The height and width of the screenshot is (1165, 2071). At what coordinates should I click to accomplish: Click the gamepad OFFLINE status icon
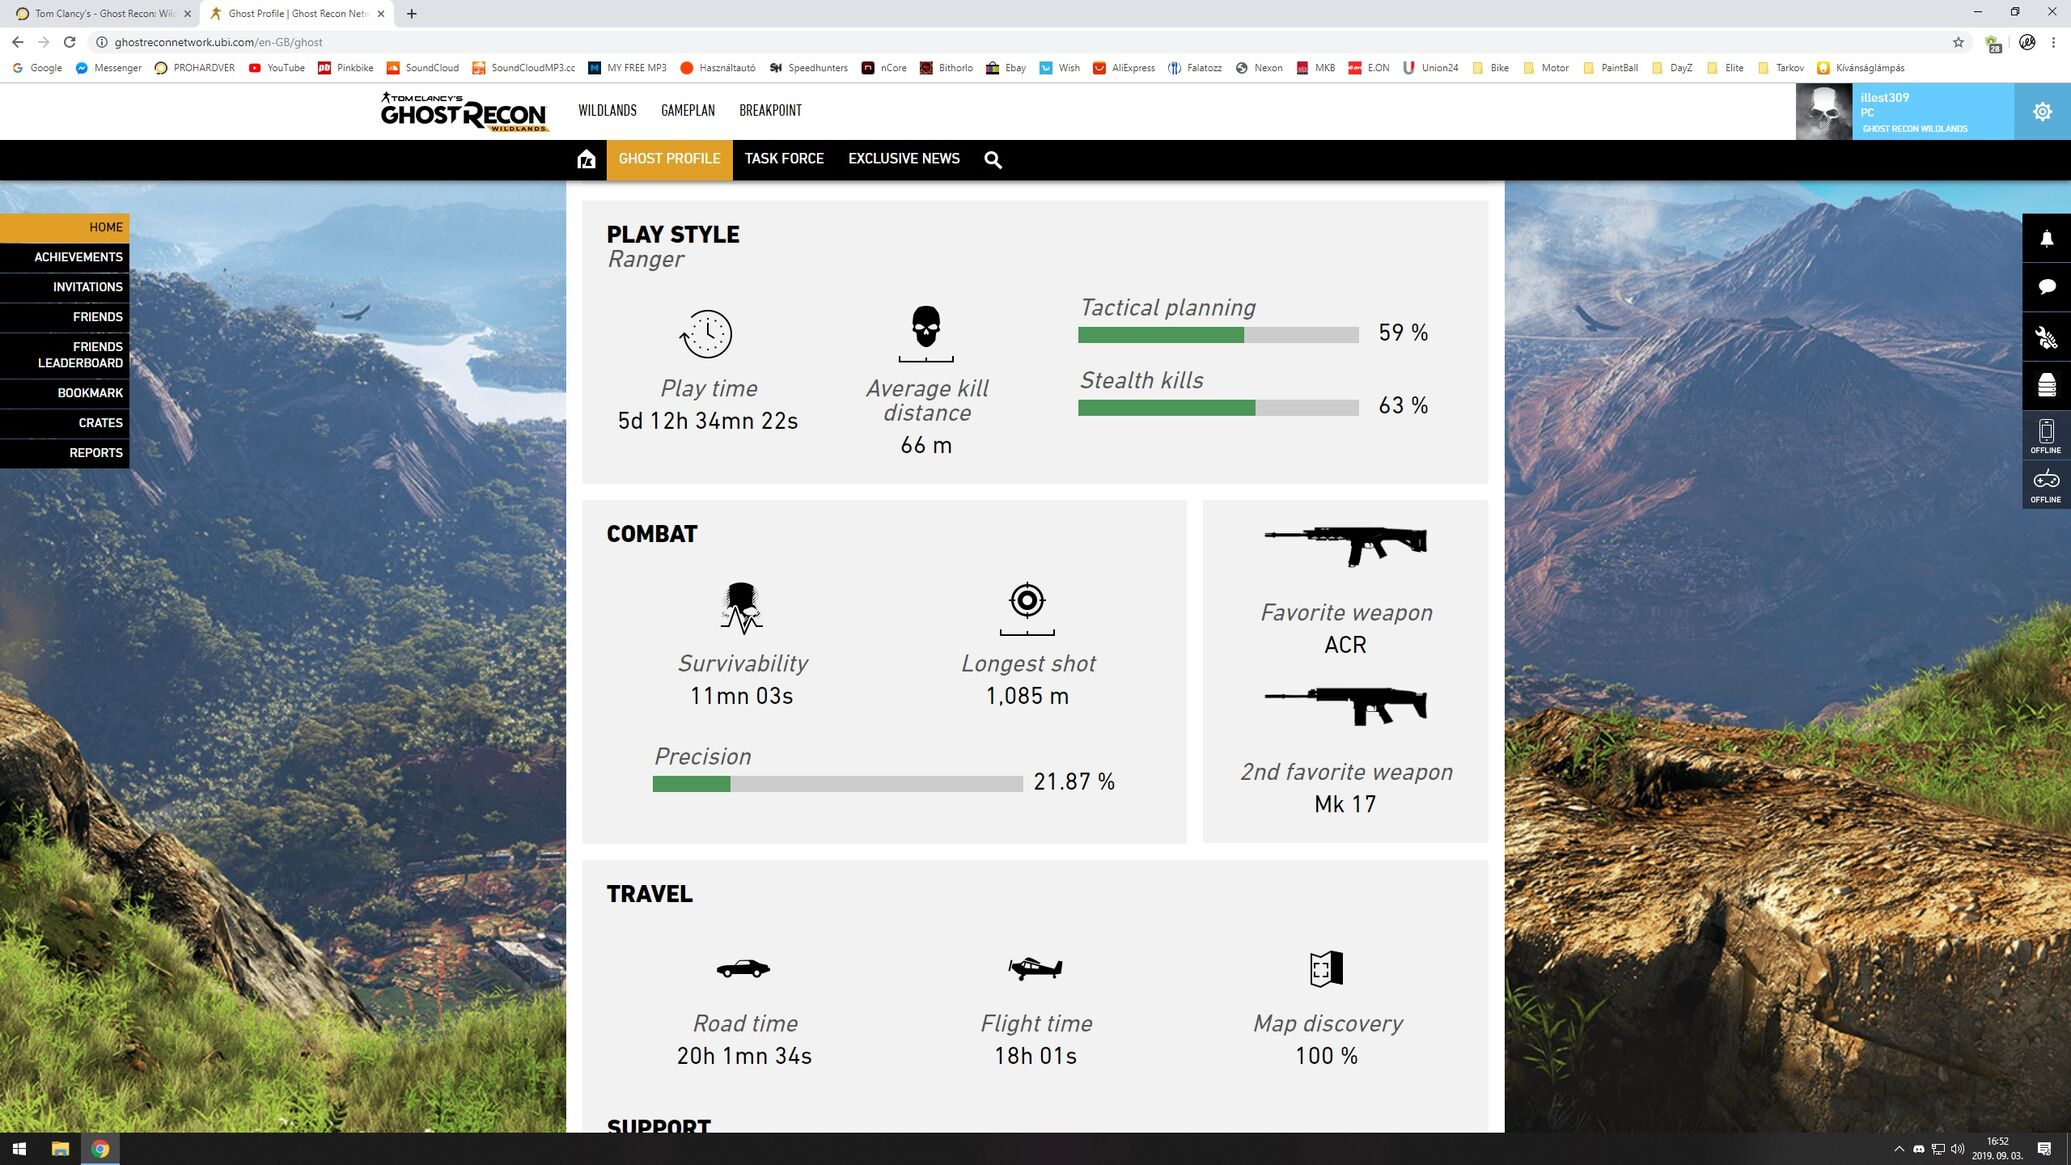coord(2046,485)
